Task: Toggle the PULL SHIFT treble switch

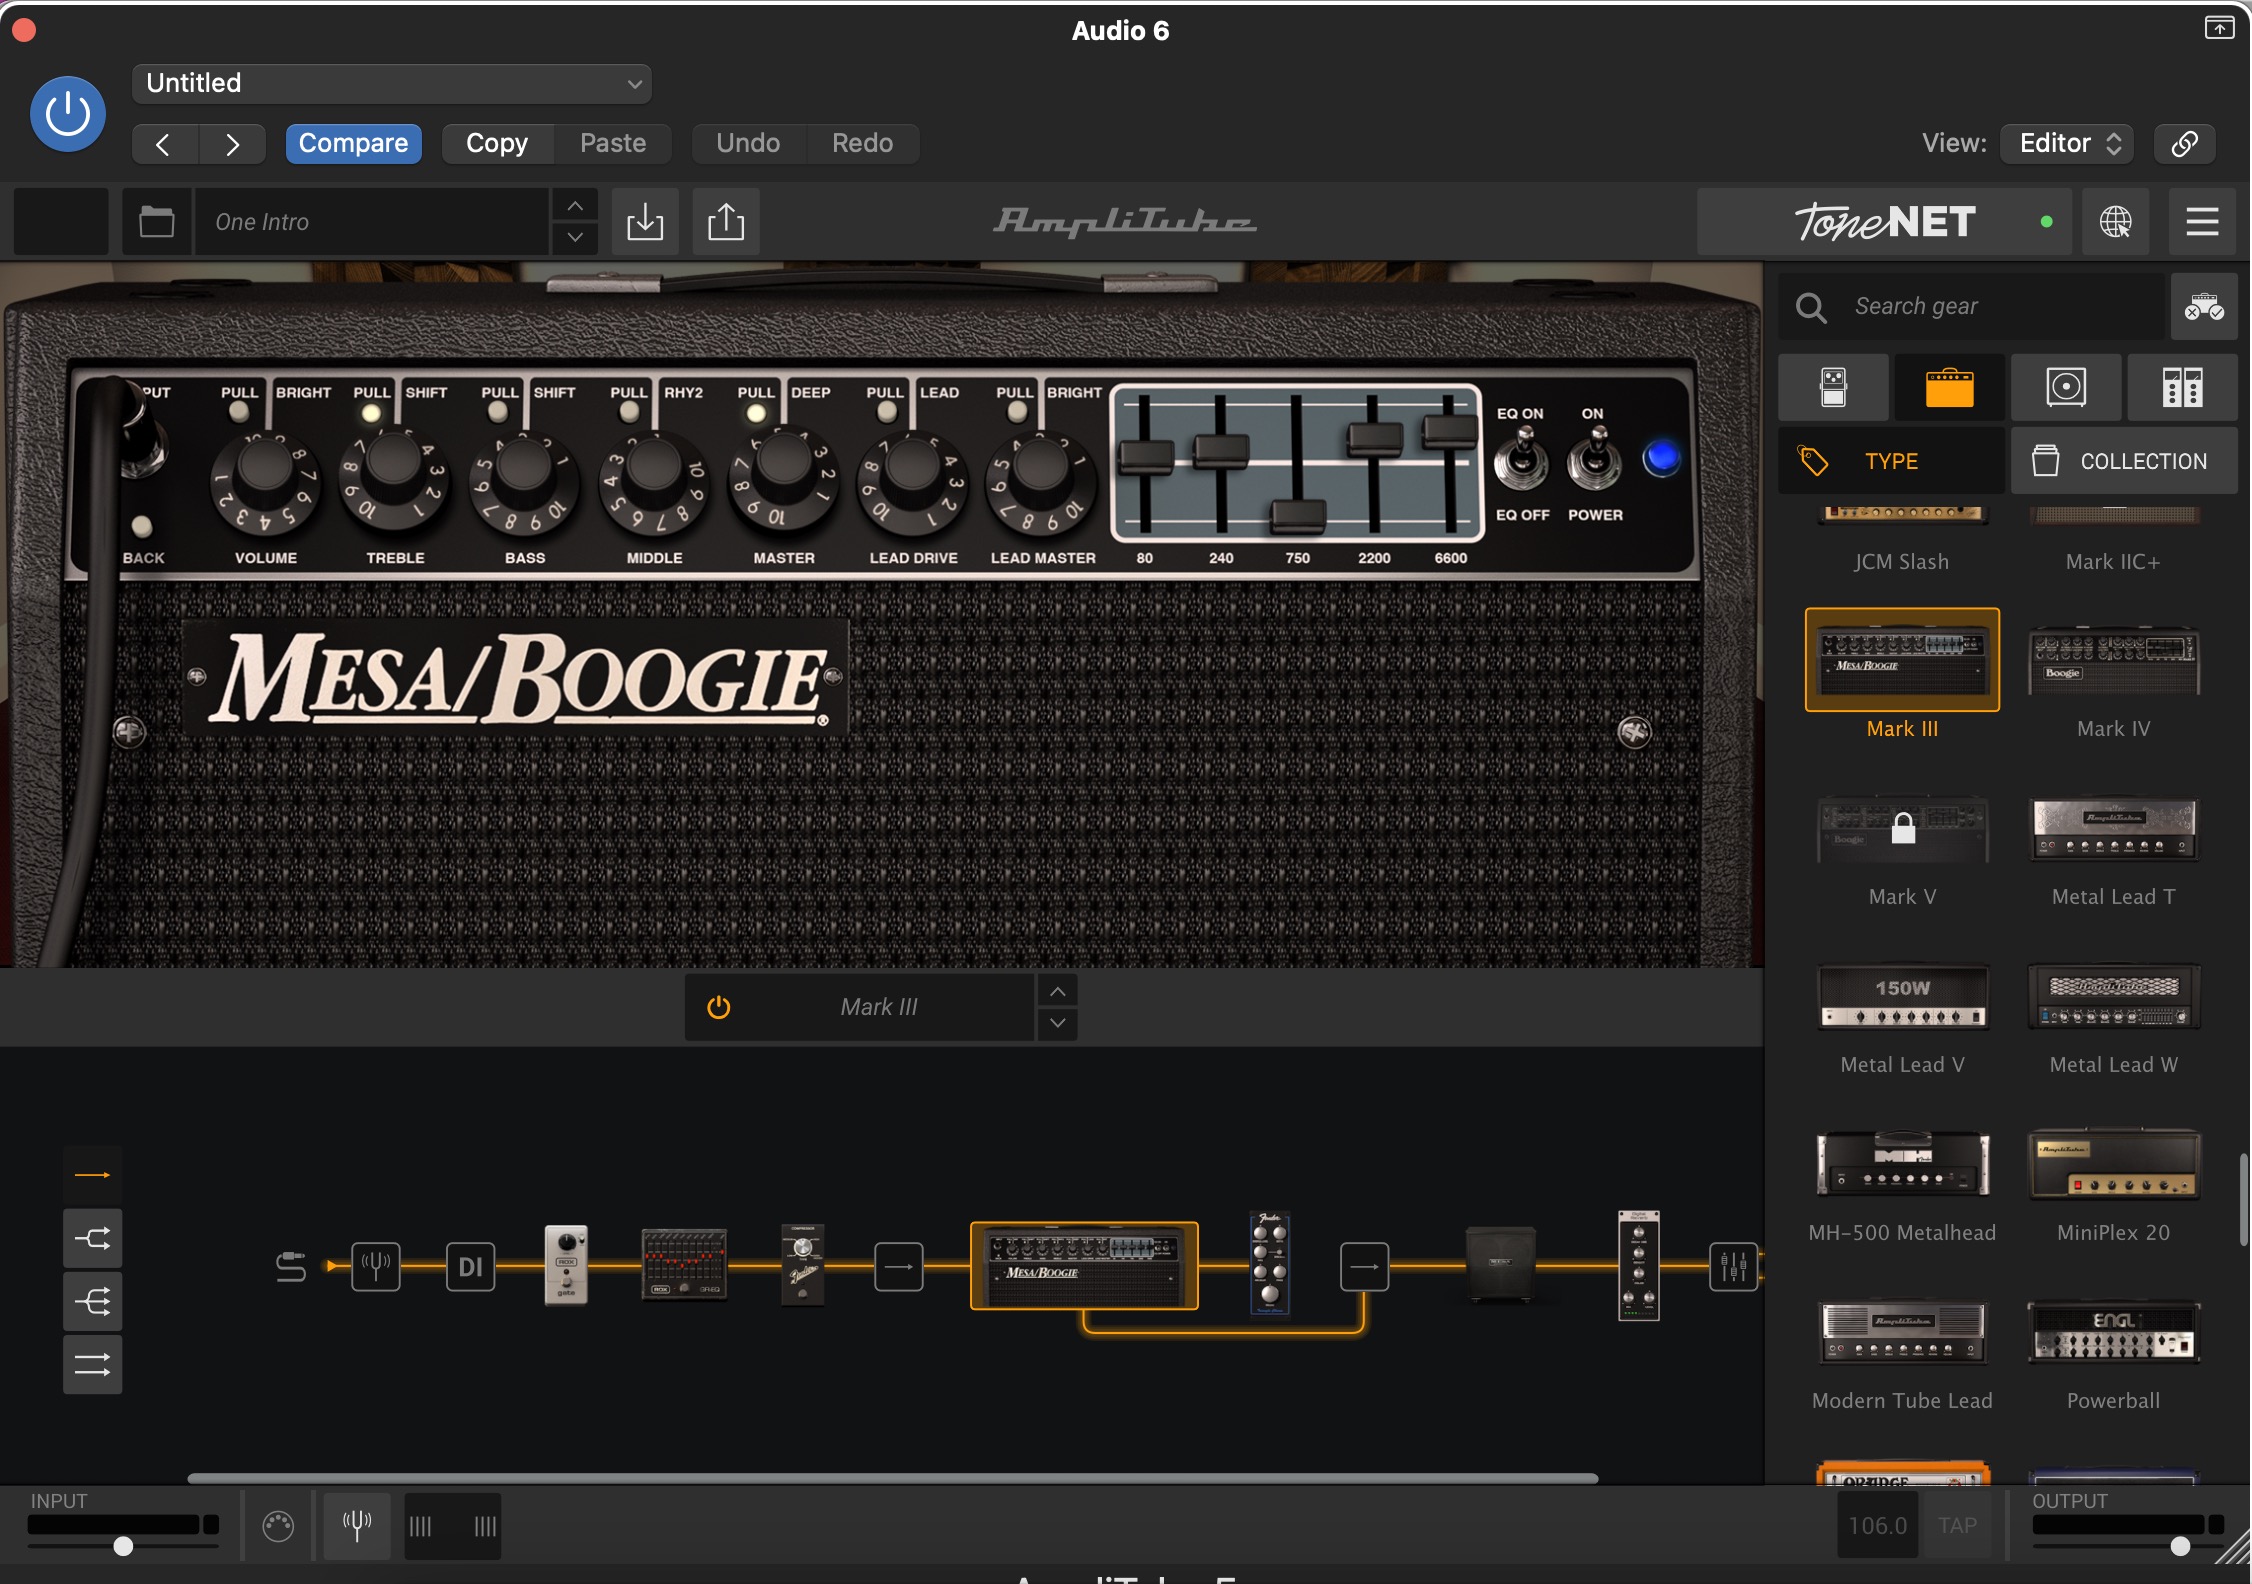Action: click(x=371, y=412)
